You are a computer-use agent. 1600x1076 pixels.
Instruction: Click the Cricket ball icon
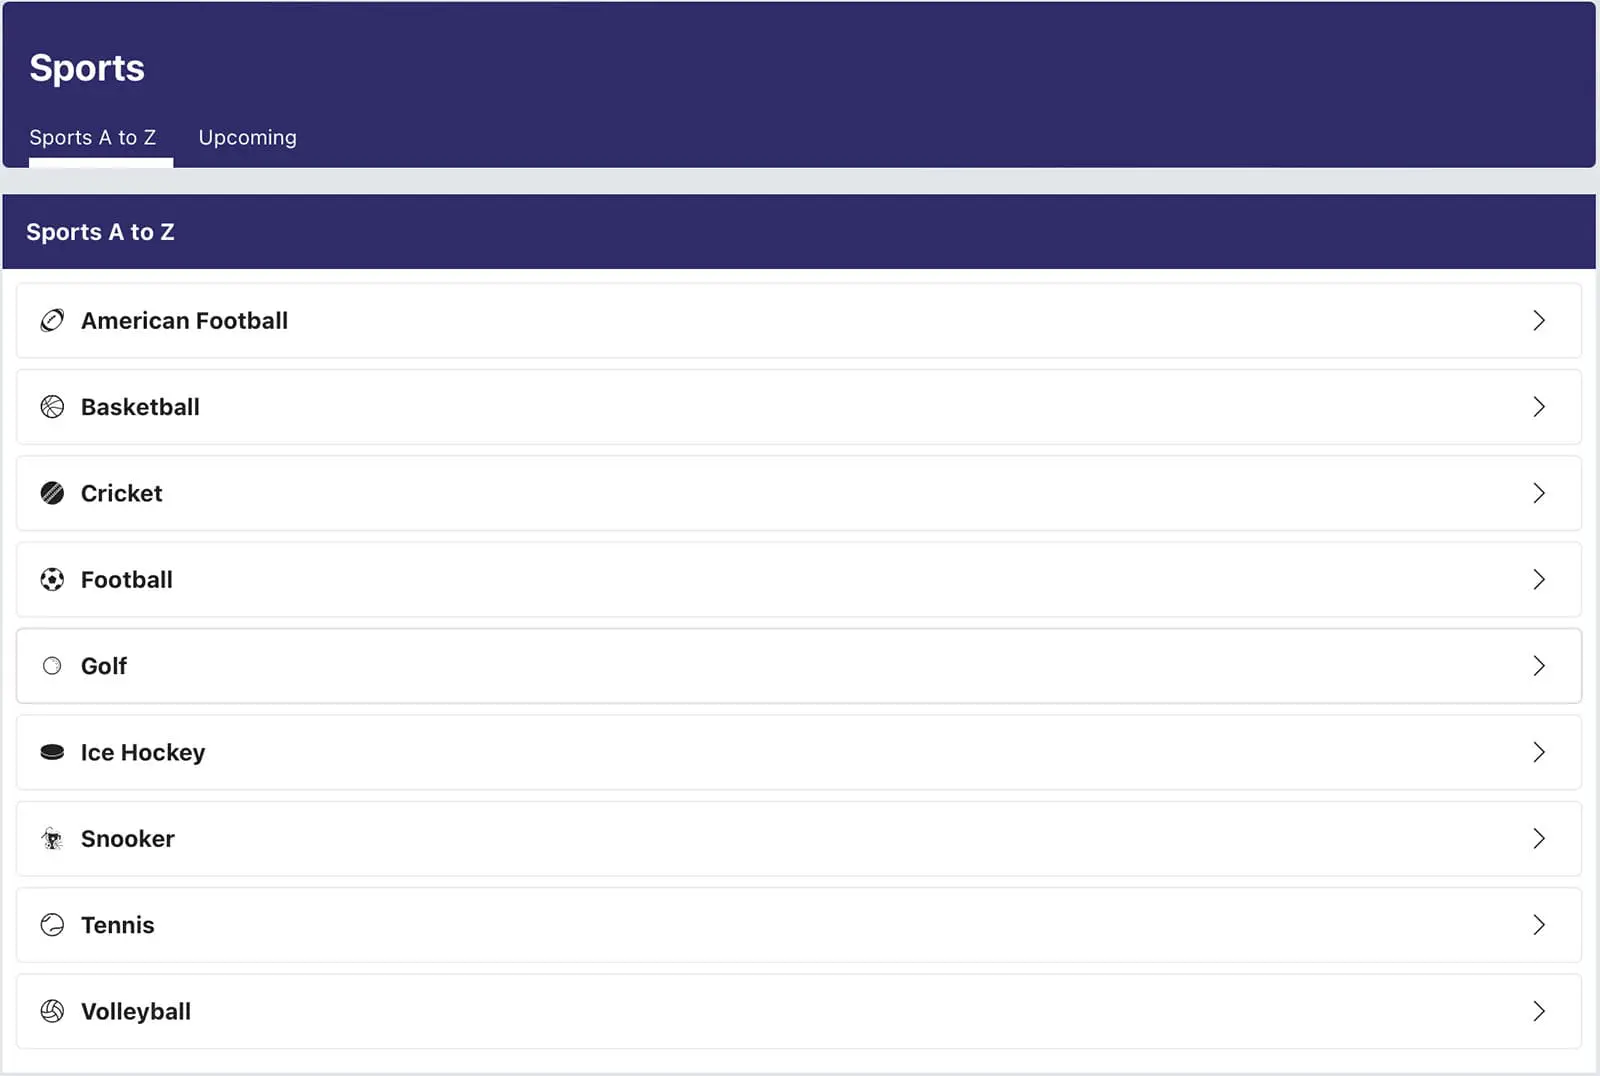pos(52,493)
